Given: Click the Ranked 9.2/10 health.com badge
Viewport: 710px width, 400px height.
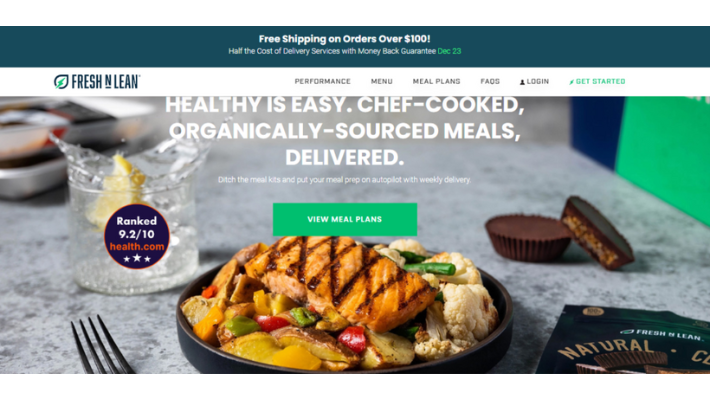Looking at the screenshot, I should [137, 236].
